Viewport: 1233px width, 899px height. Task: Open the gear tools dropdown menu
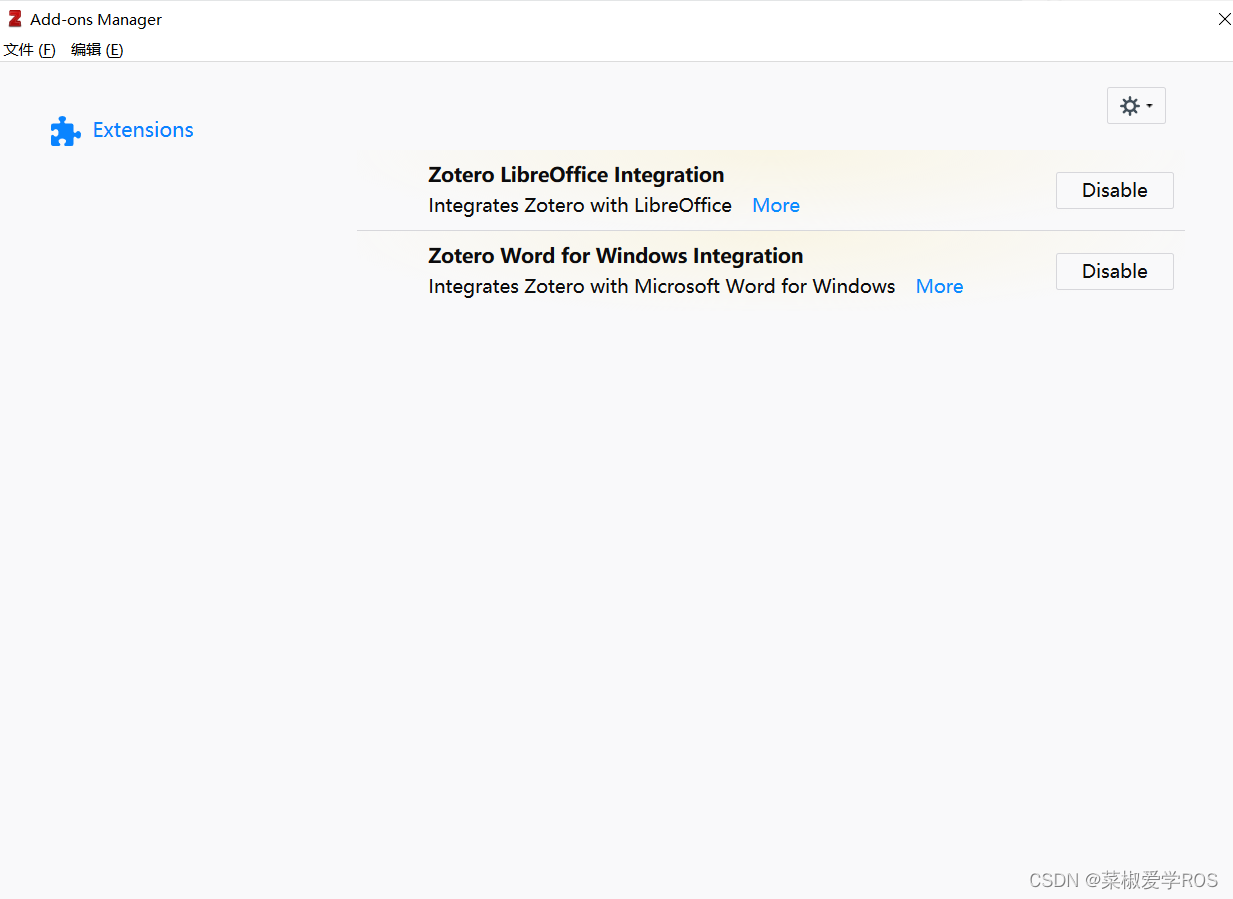click(x=1136, y=106)
